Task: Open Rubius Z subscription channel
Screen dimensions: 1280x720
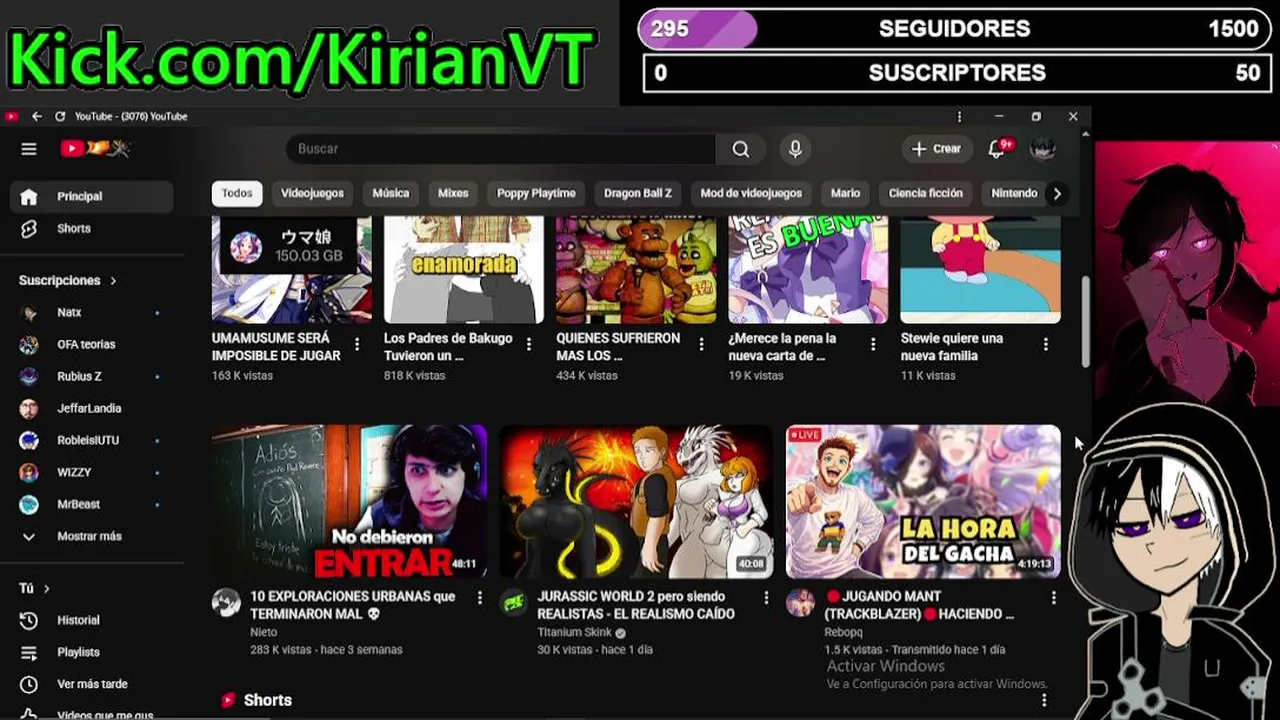Action: pyautogui.click(x=92, y=377)
